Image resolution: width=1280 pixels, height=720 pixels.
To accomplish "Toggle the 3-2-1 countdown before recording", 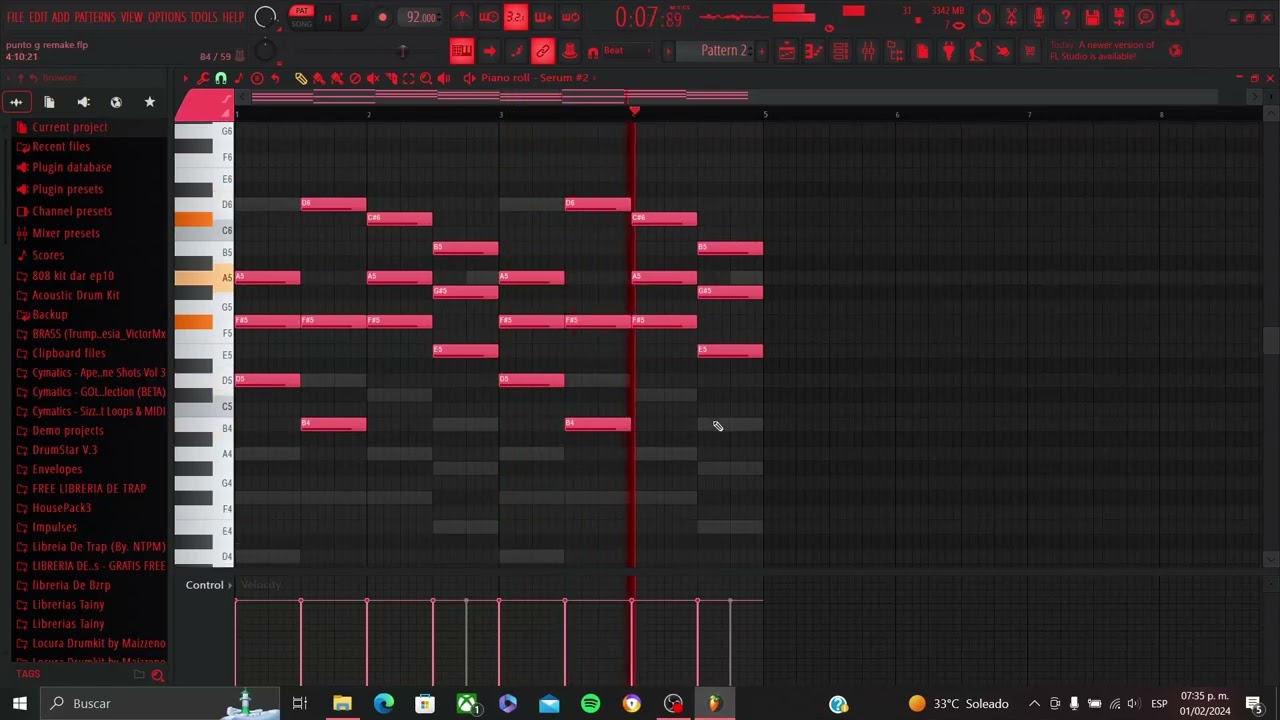I will [x=515, y=17].
